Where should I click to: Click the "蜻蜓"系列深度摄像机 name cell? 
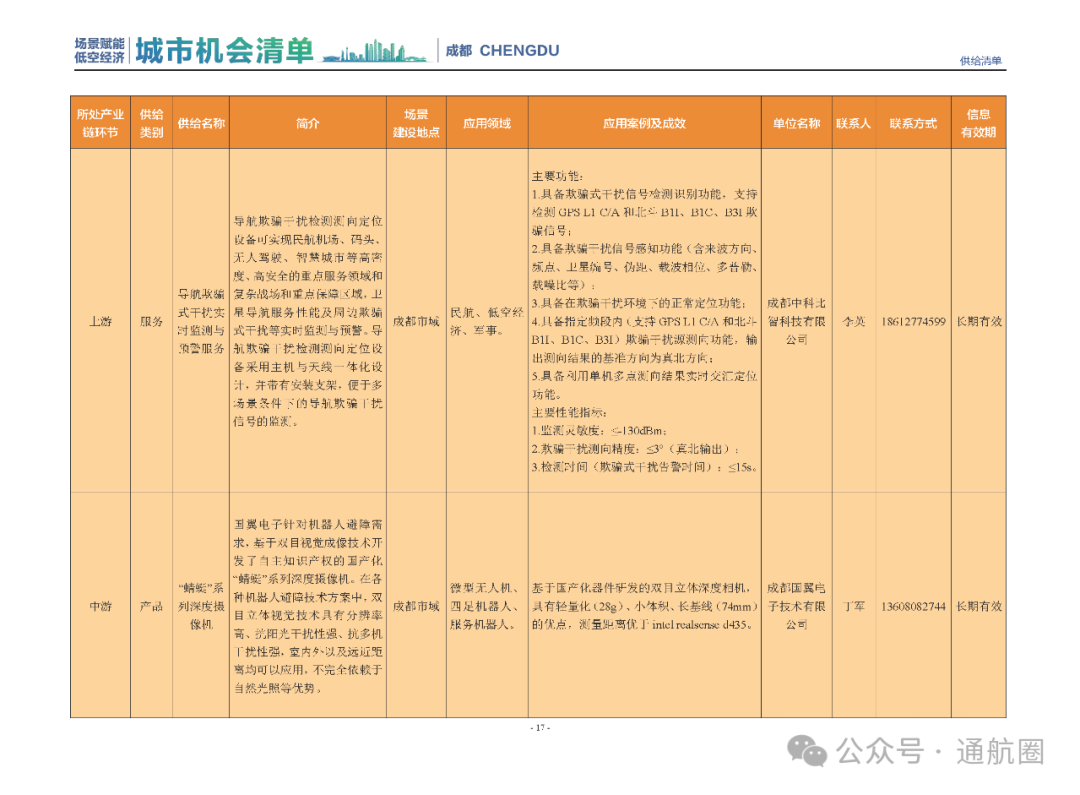[201, 606]
